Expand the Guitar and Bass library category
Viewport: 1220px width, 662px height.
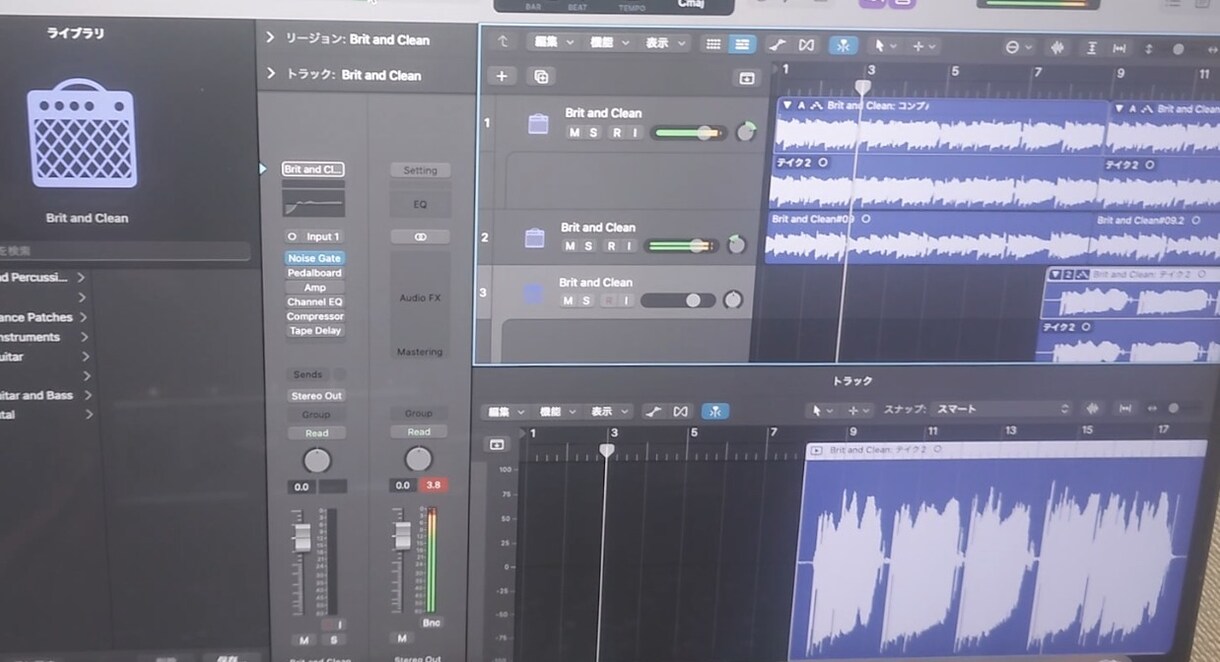pos(86,395)
